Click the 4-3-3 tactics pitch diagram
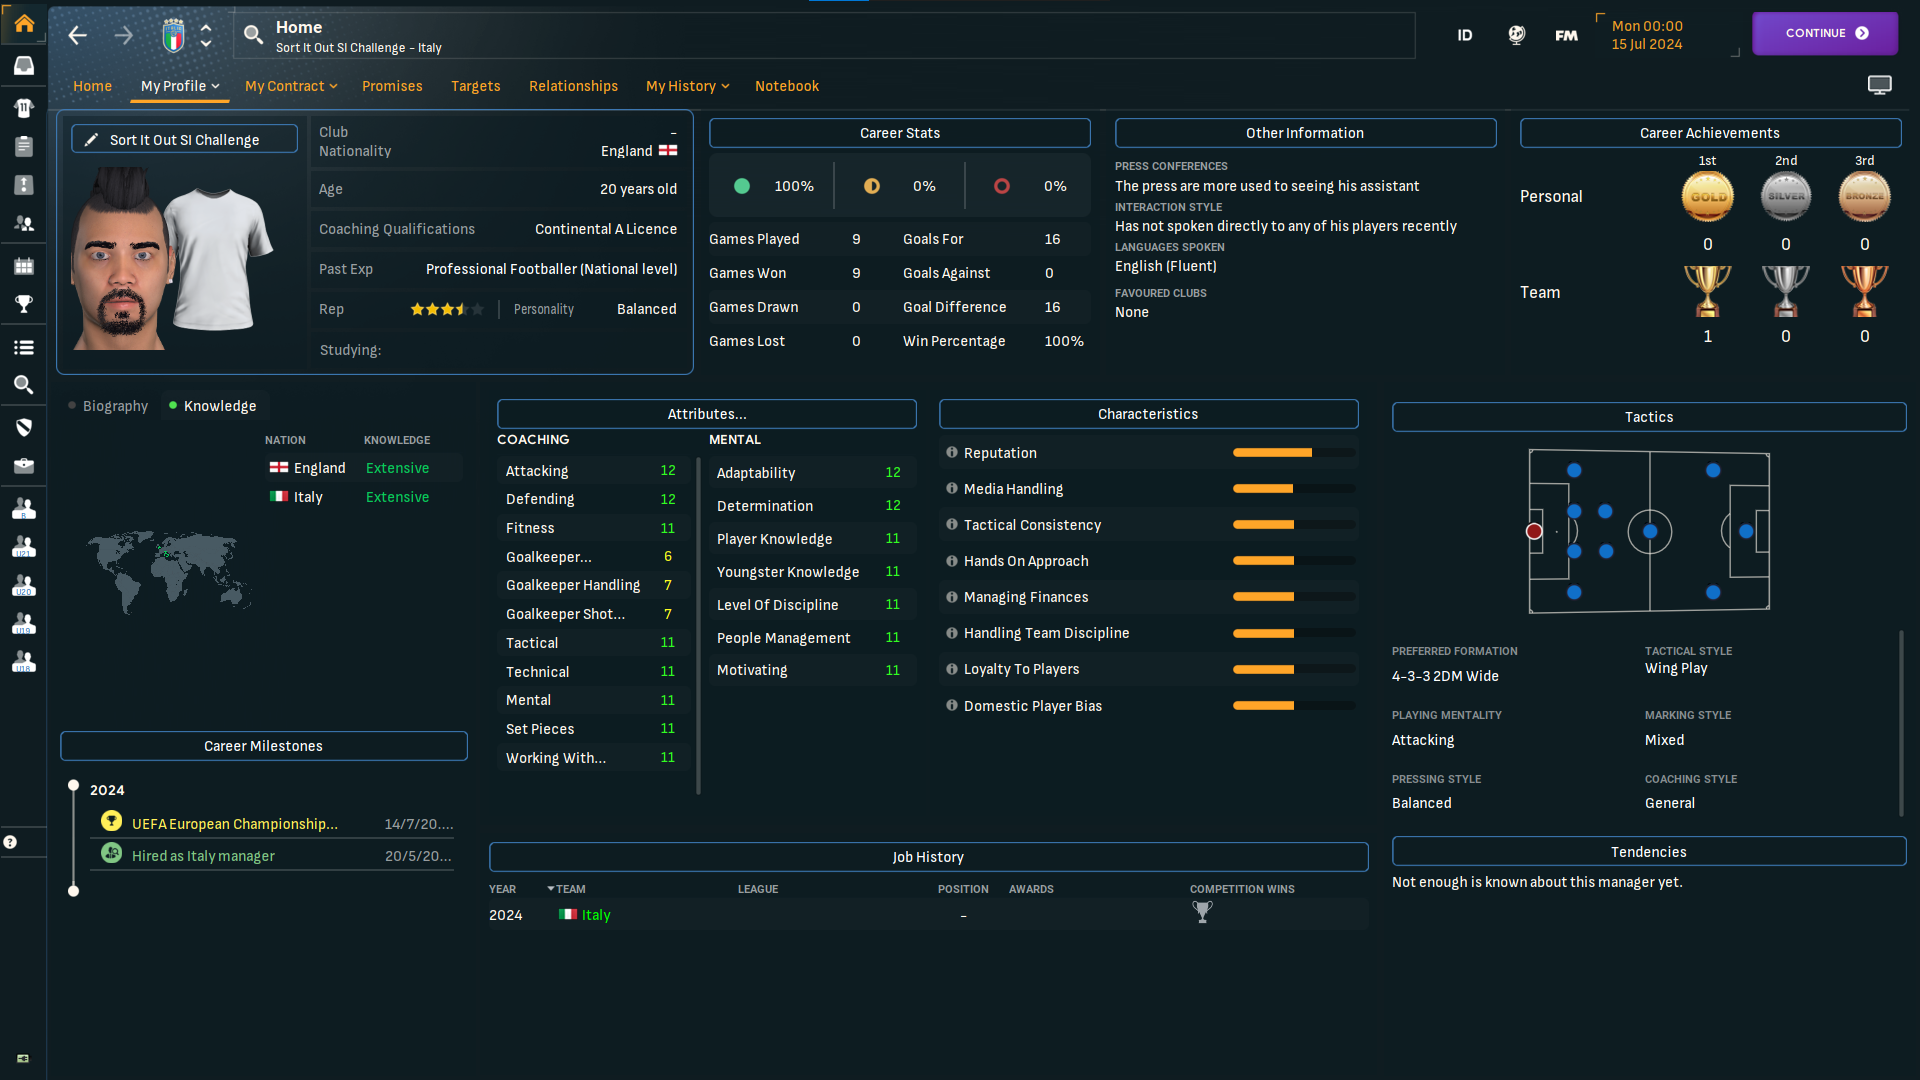This screenshot has height=1080, width=1920. click(x=1649, y=531)
